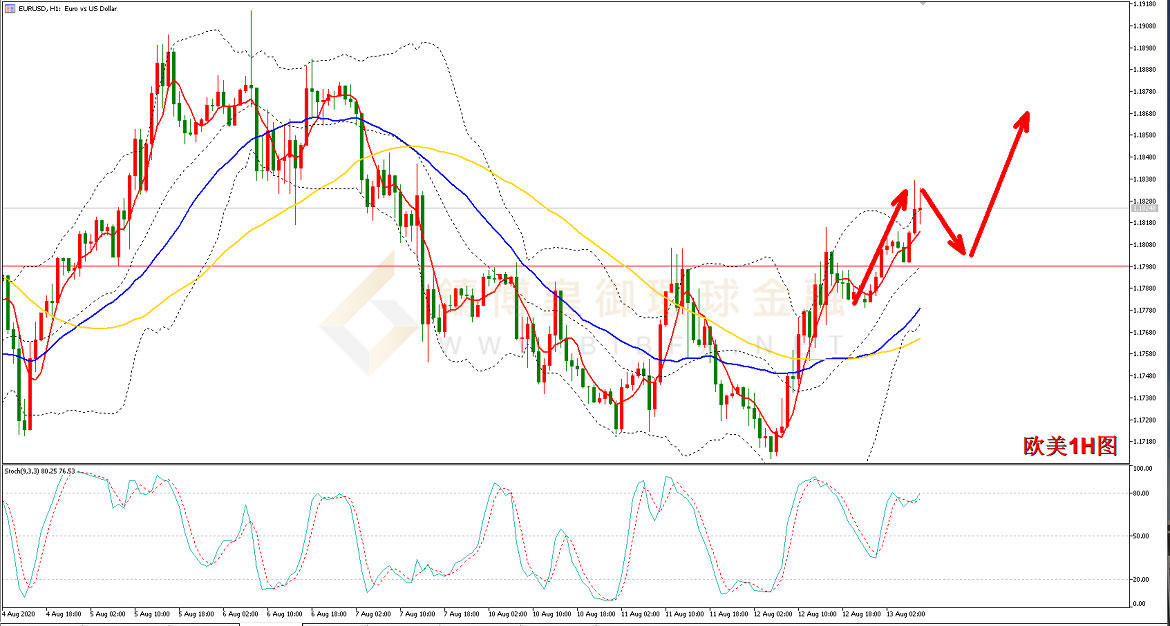This screenshot has width=1170, height=626.
Task: Click the tip of the tallest red upward arrow
Action: (x=1025, y=113)
